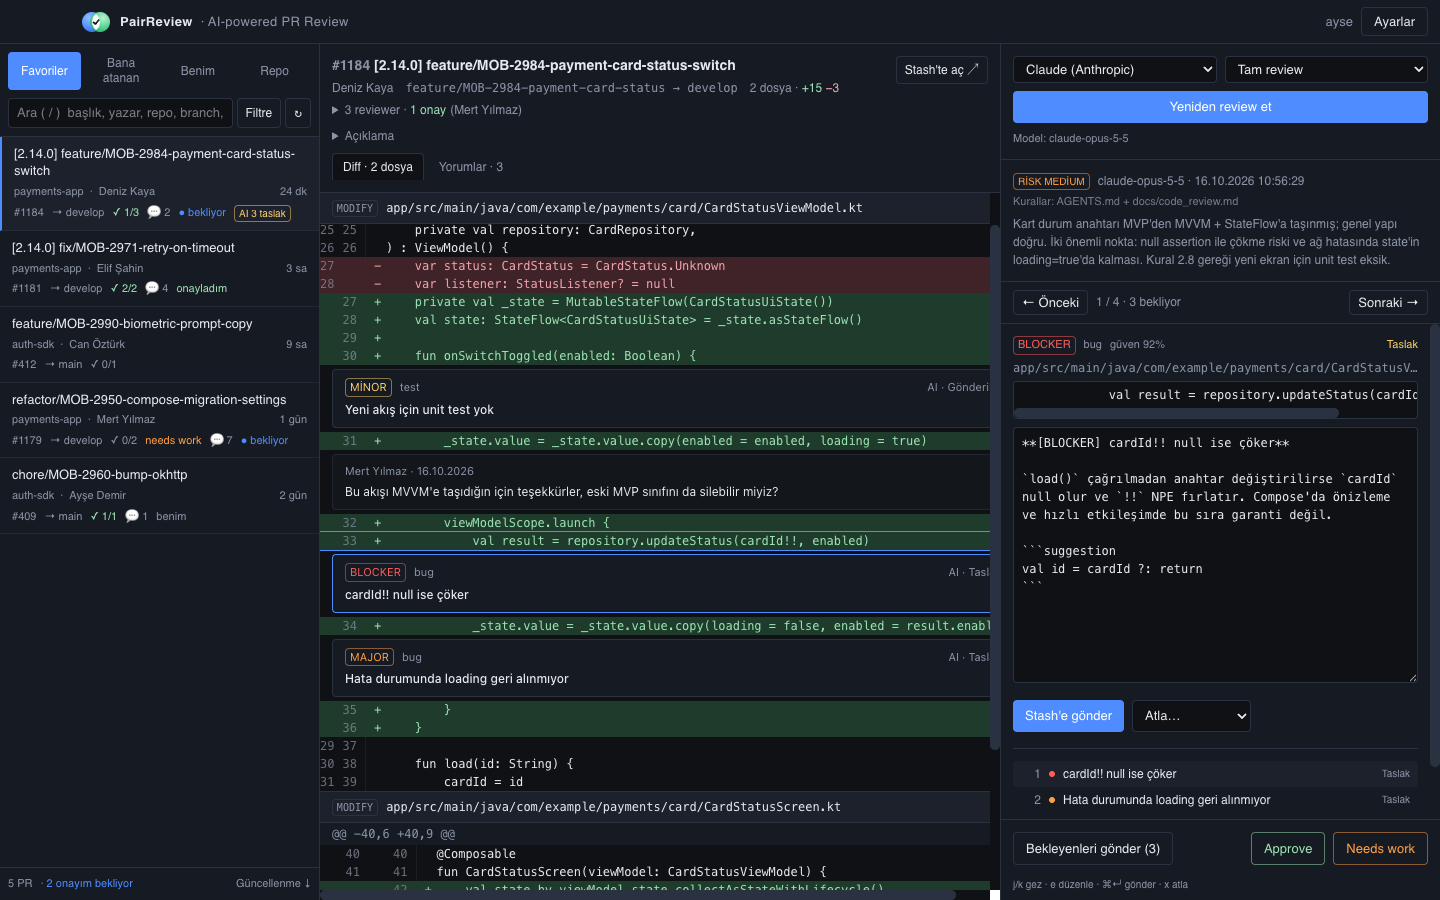Screen dimensions: 1440x900
Task: Click comment bubble icon on PR #1179
Action: (216, 440)
